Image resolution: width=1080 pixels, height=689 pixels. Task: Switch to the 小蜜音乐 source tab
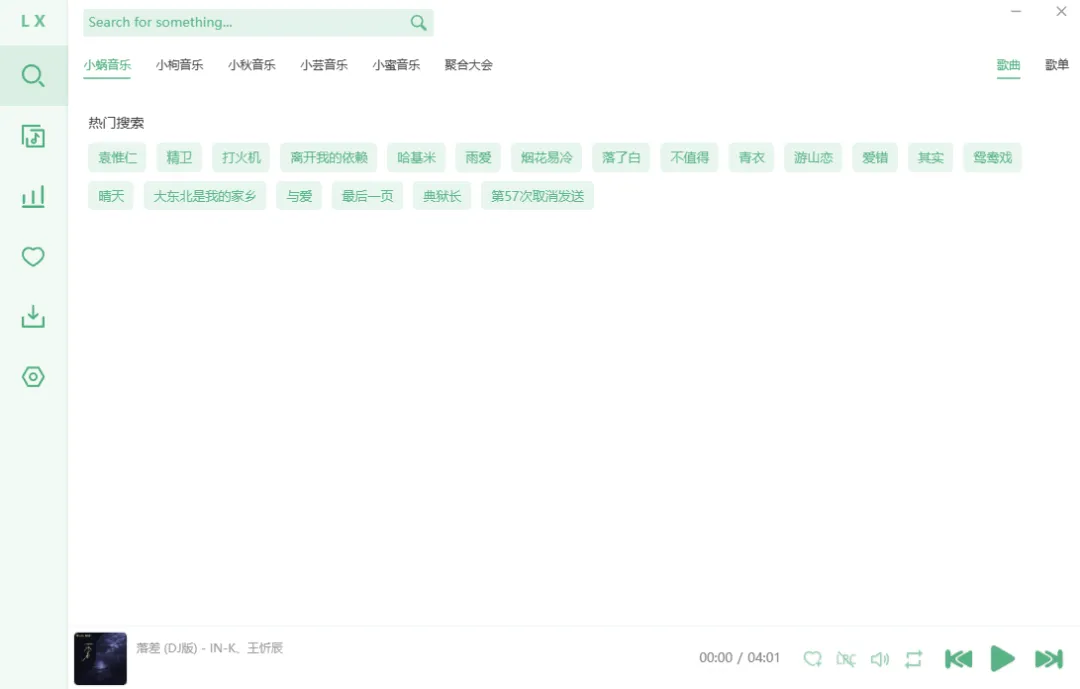(396, 65)
